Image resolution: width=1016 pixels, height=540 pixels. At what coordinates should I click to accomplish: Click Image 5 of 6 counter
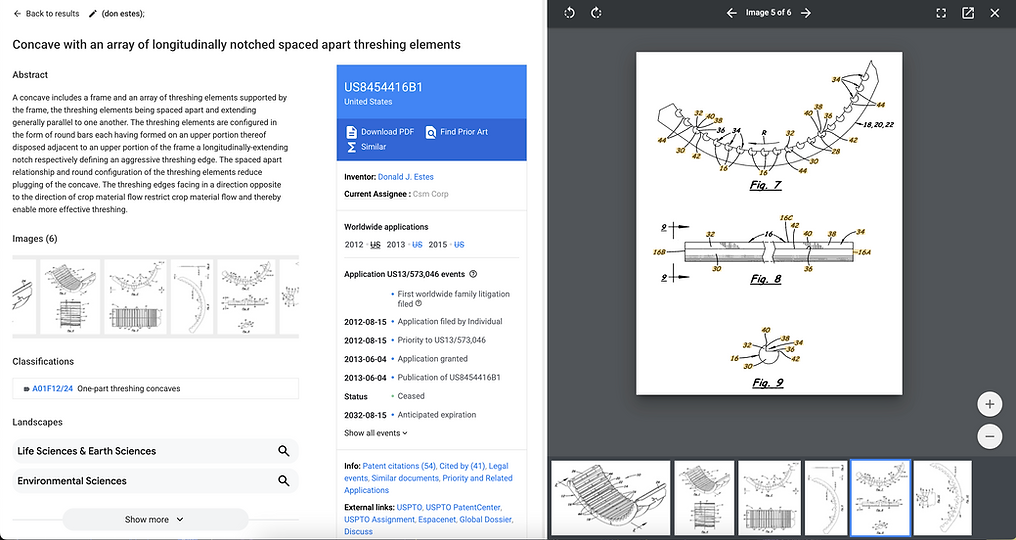tap(768, 13)
